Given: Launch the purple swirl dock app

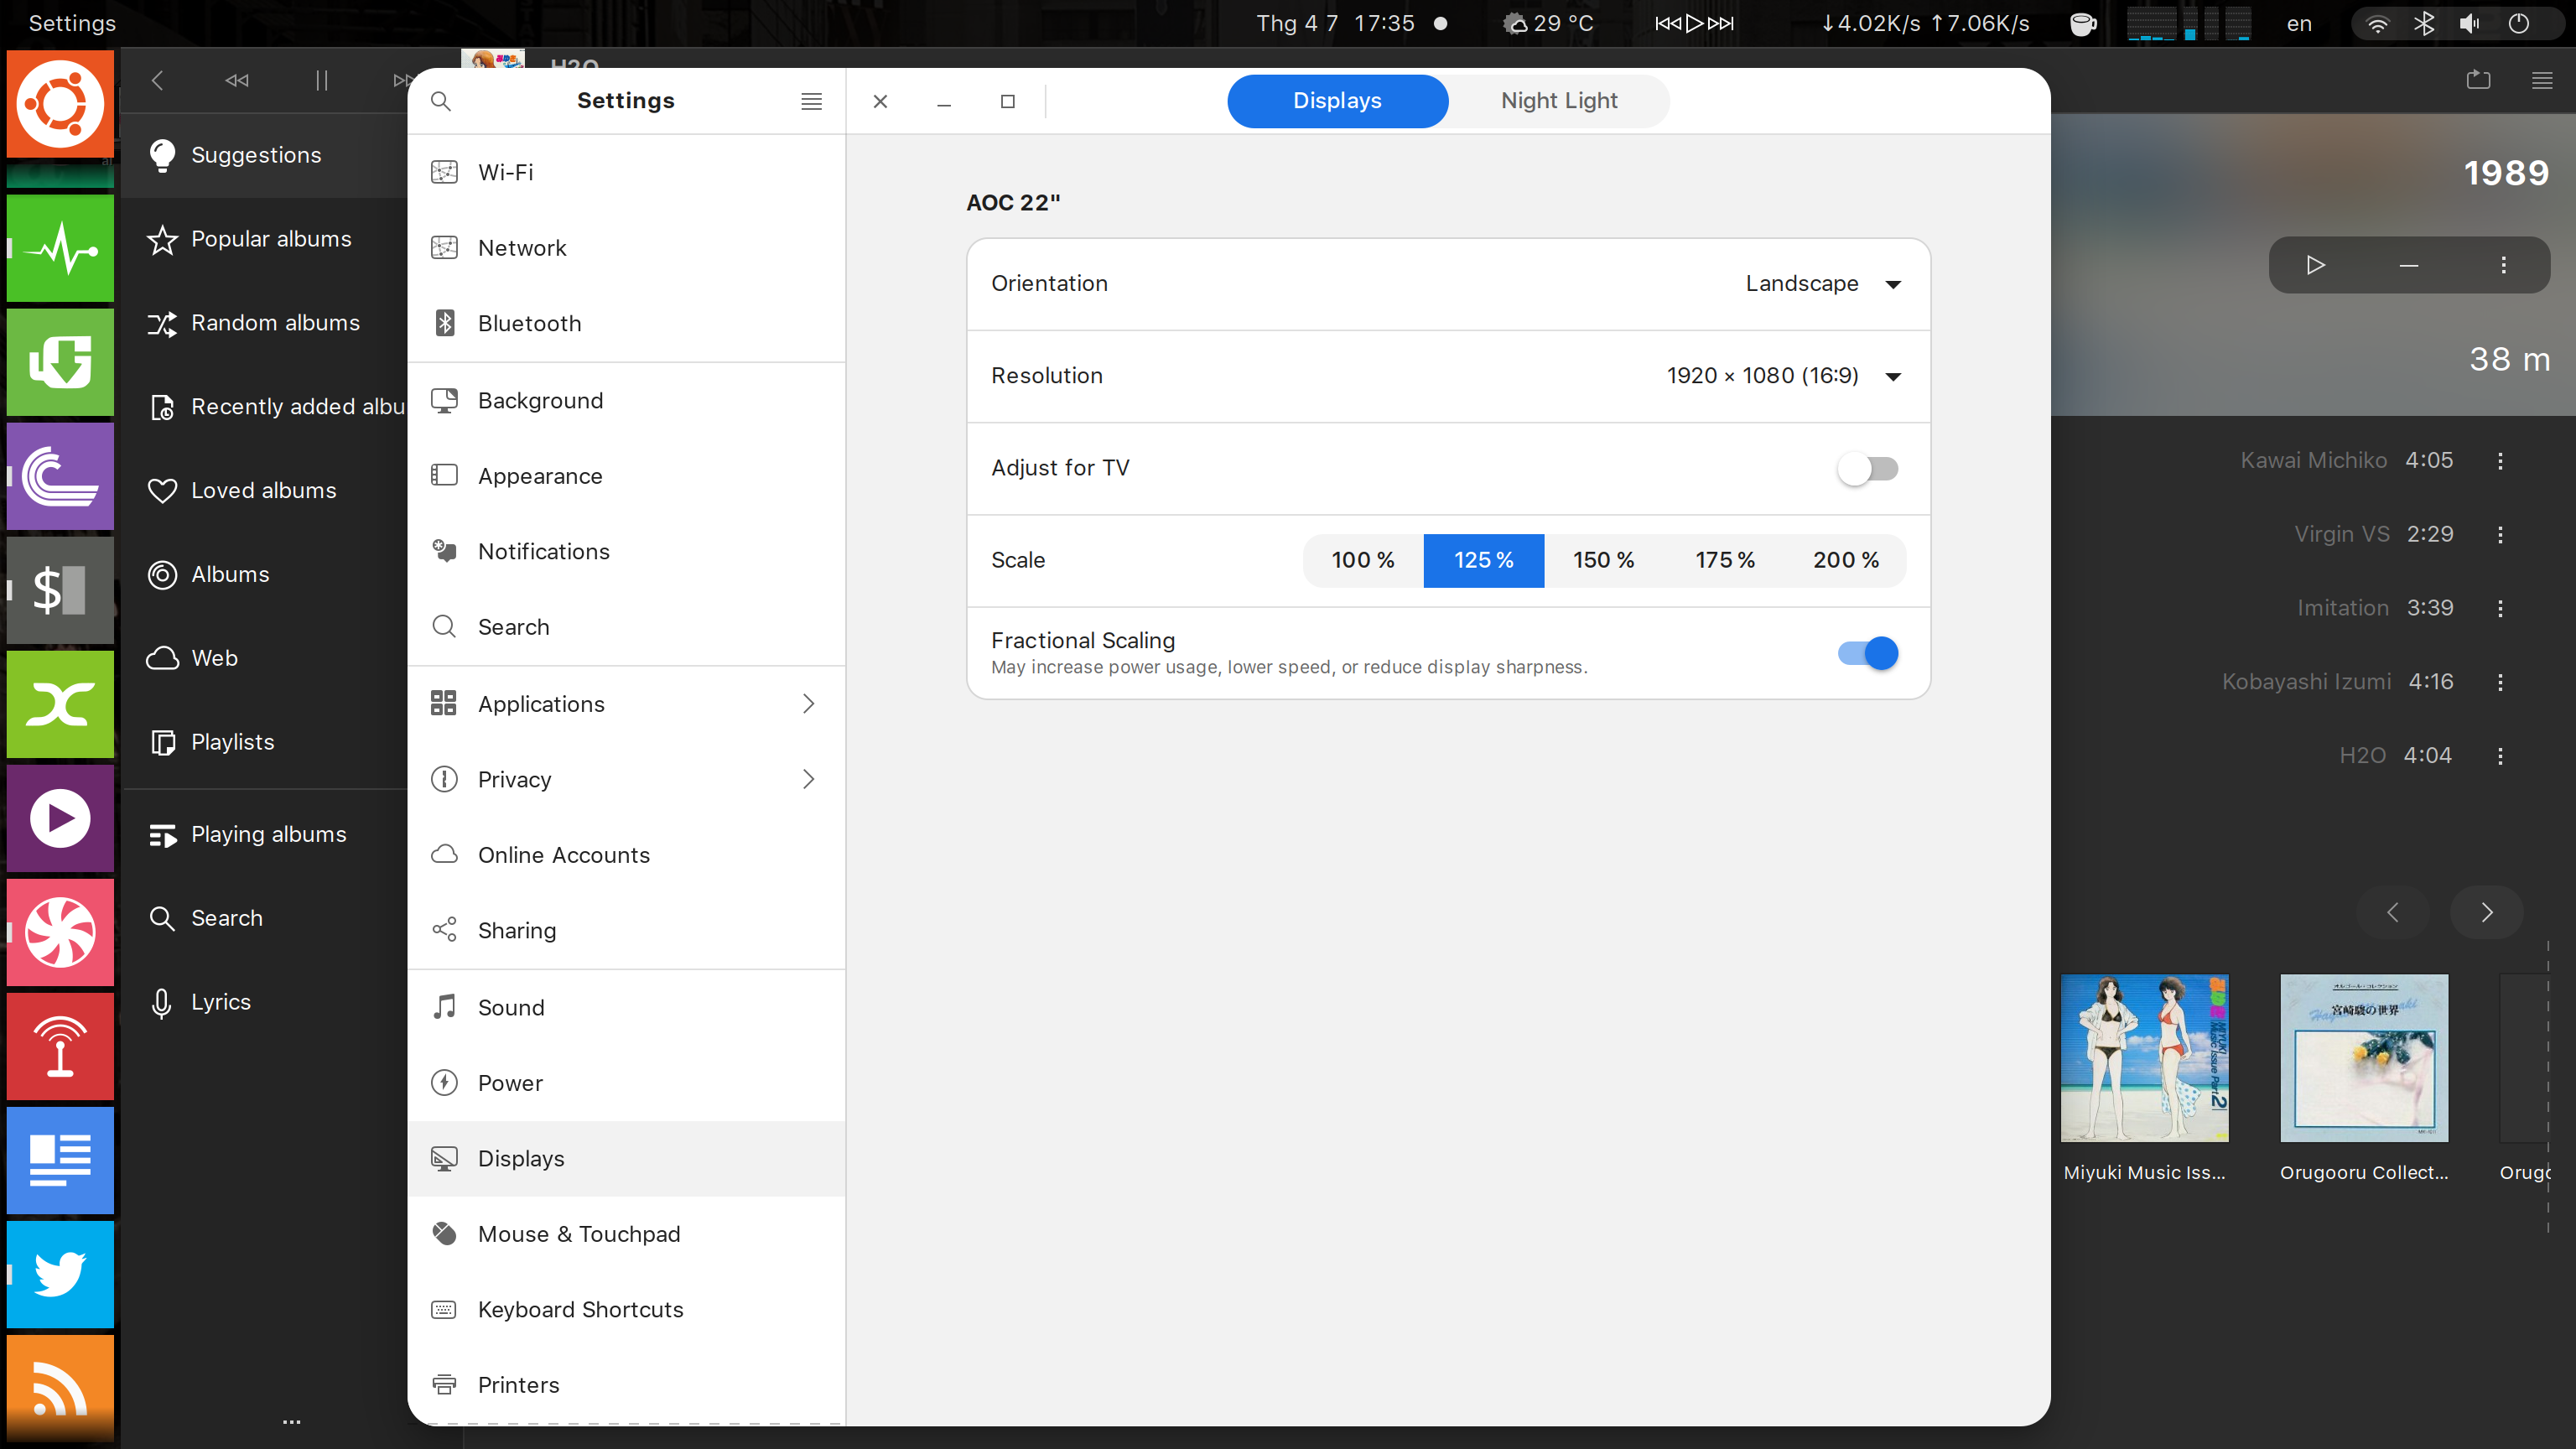Looking at the screenshot, I should pos(60,476).
